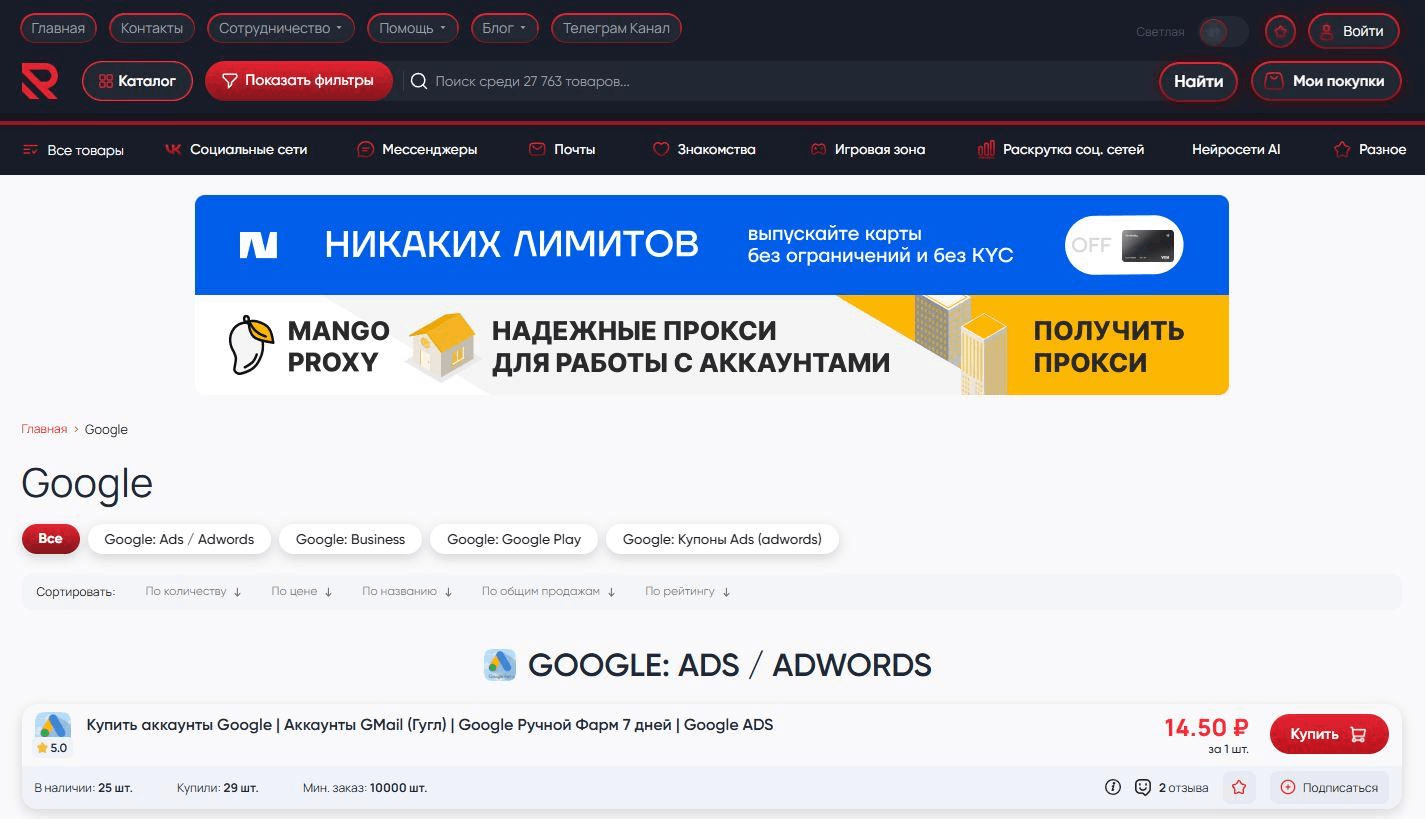Image resolution: width=1425 pixels, height=819 pixels.
Task: Click the GOOGLE: ADS / ADWORDS section heading
Action: [x=730, y=665]
